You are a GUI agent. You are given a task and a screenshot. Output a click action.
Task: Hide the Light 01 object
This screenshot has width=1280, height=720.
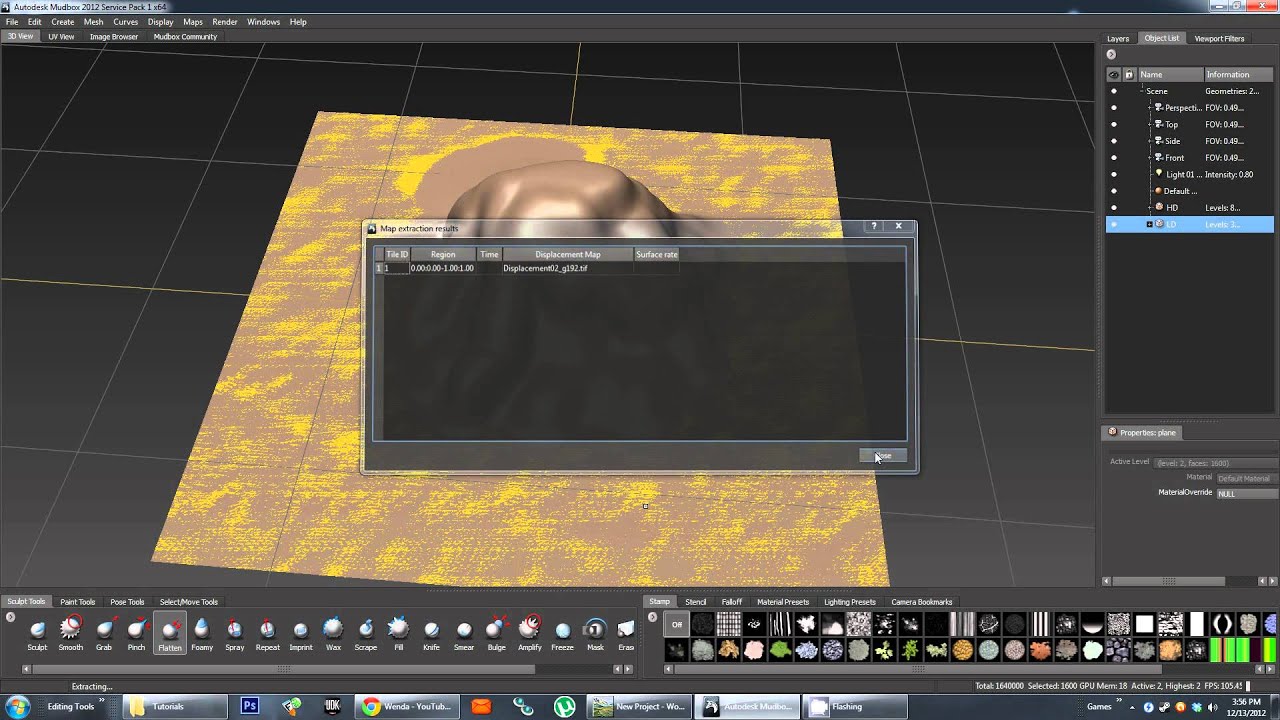pyautogui.click(x=1114, y=174)
